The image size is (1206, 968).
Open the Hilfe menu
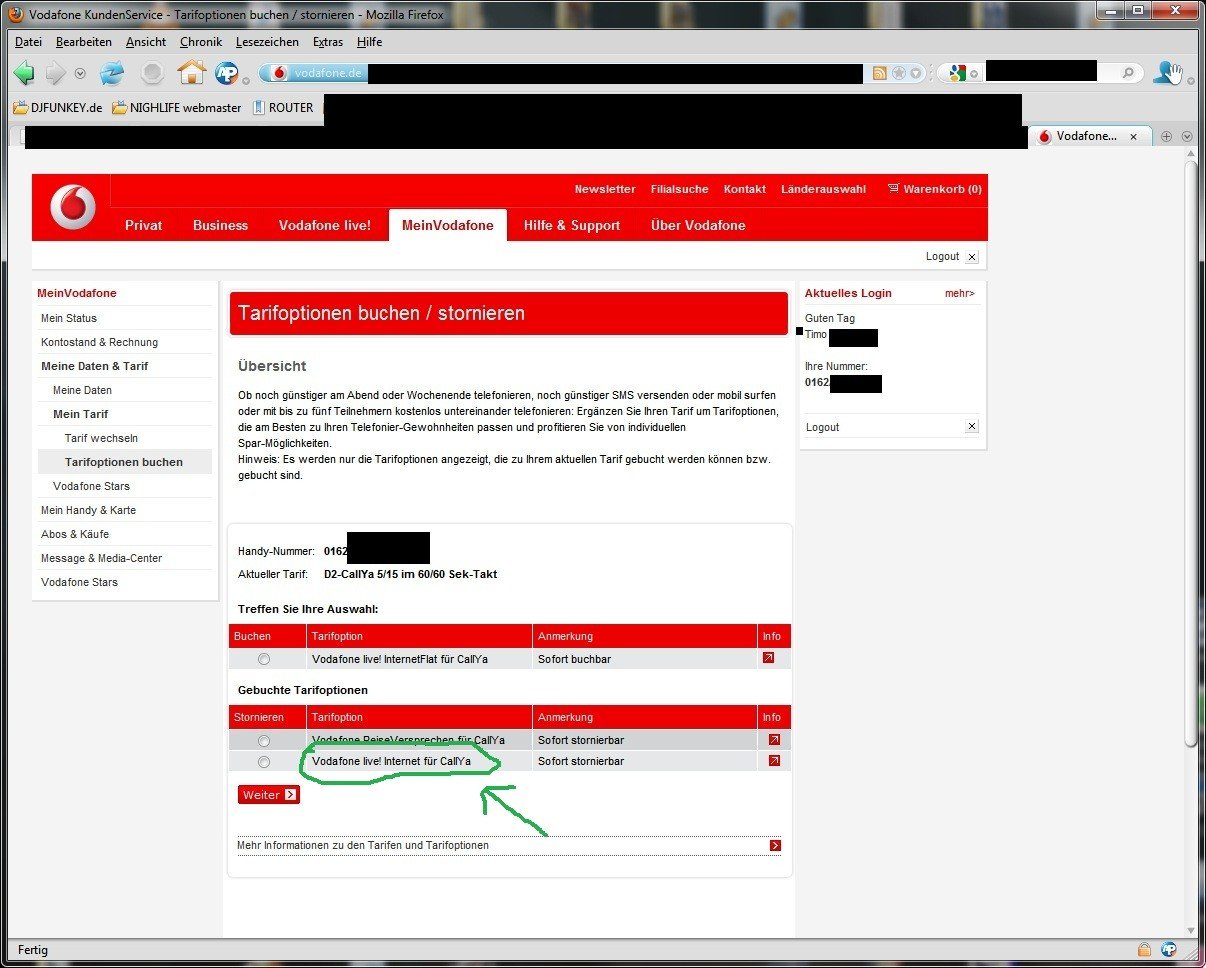(370, 42)
